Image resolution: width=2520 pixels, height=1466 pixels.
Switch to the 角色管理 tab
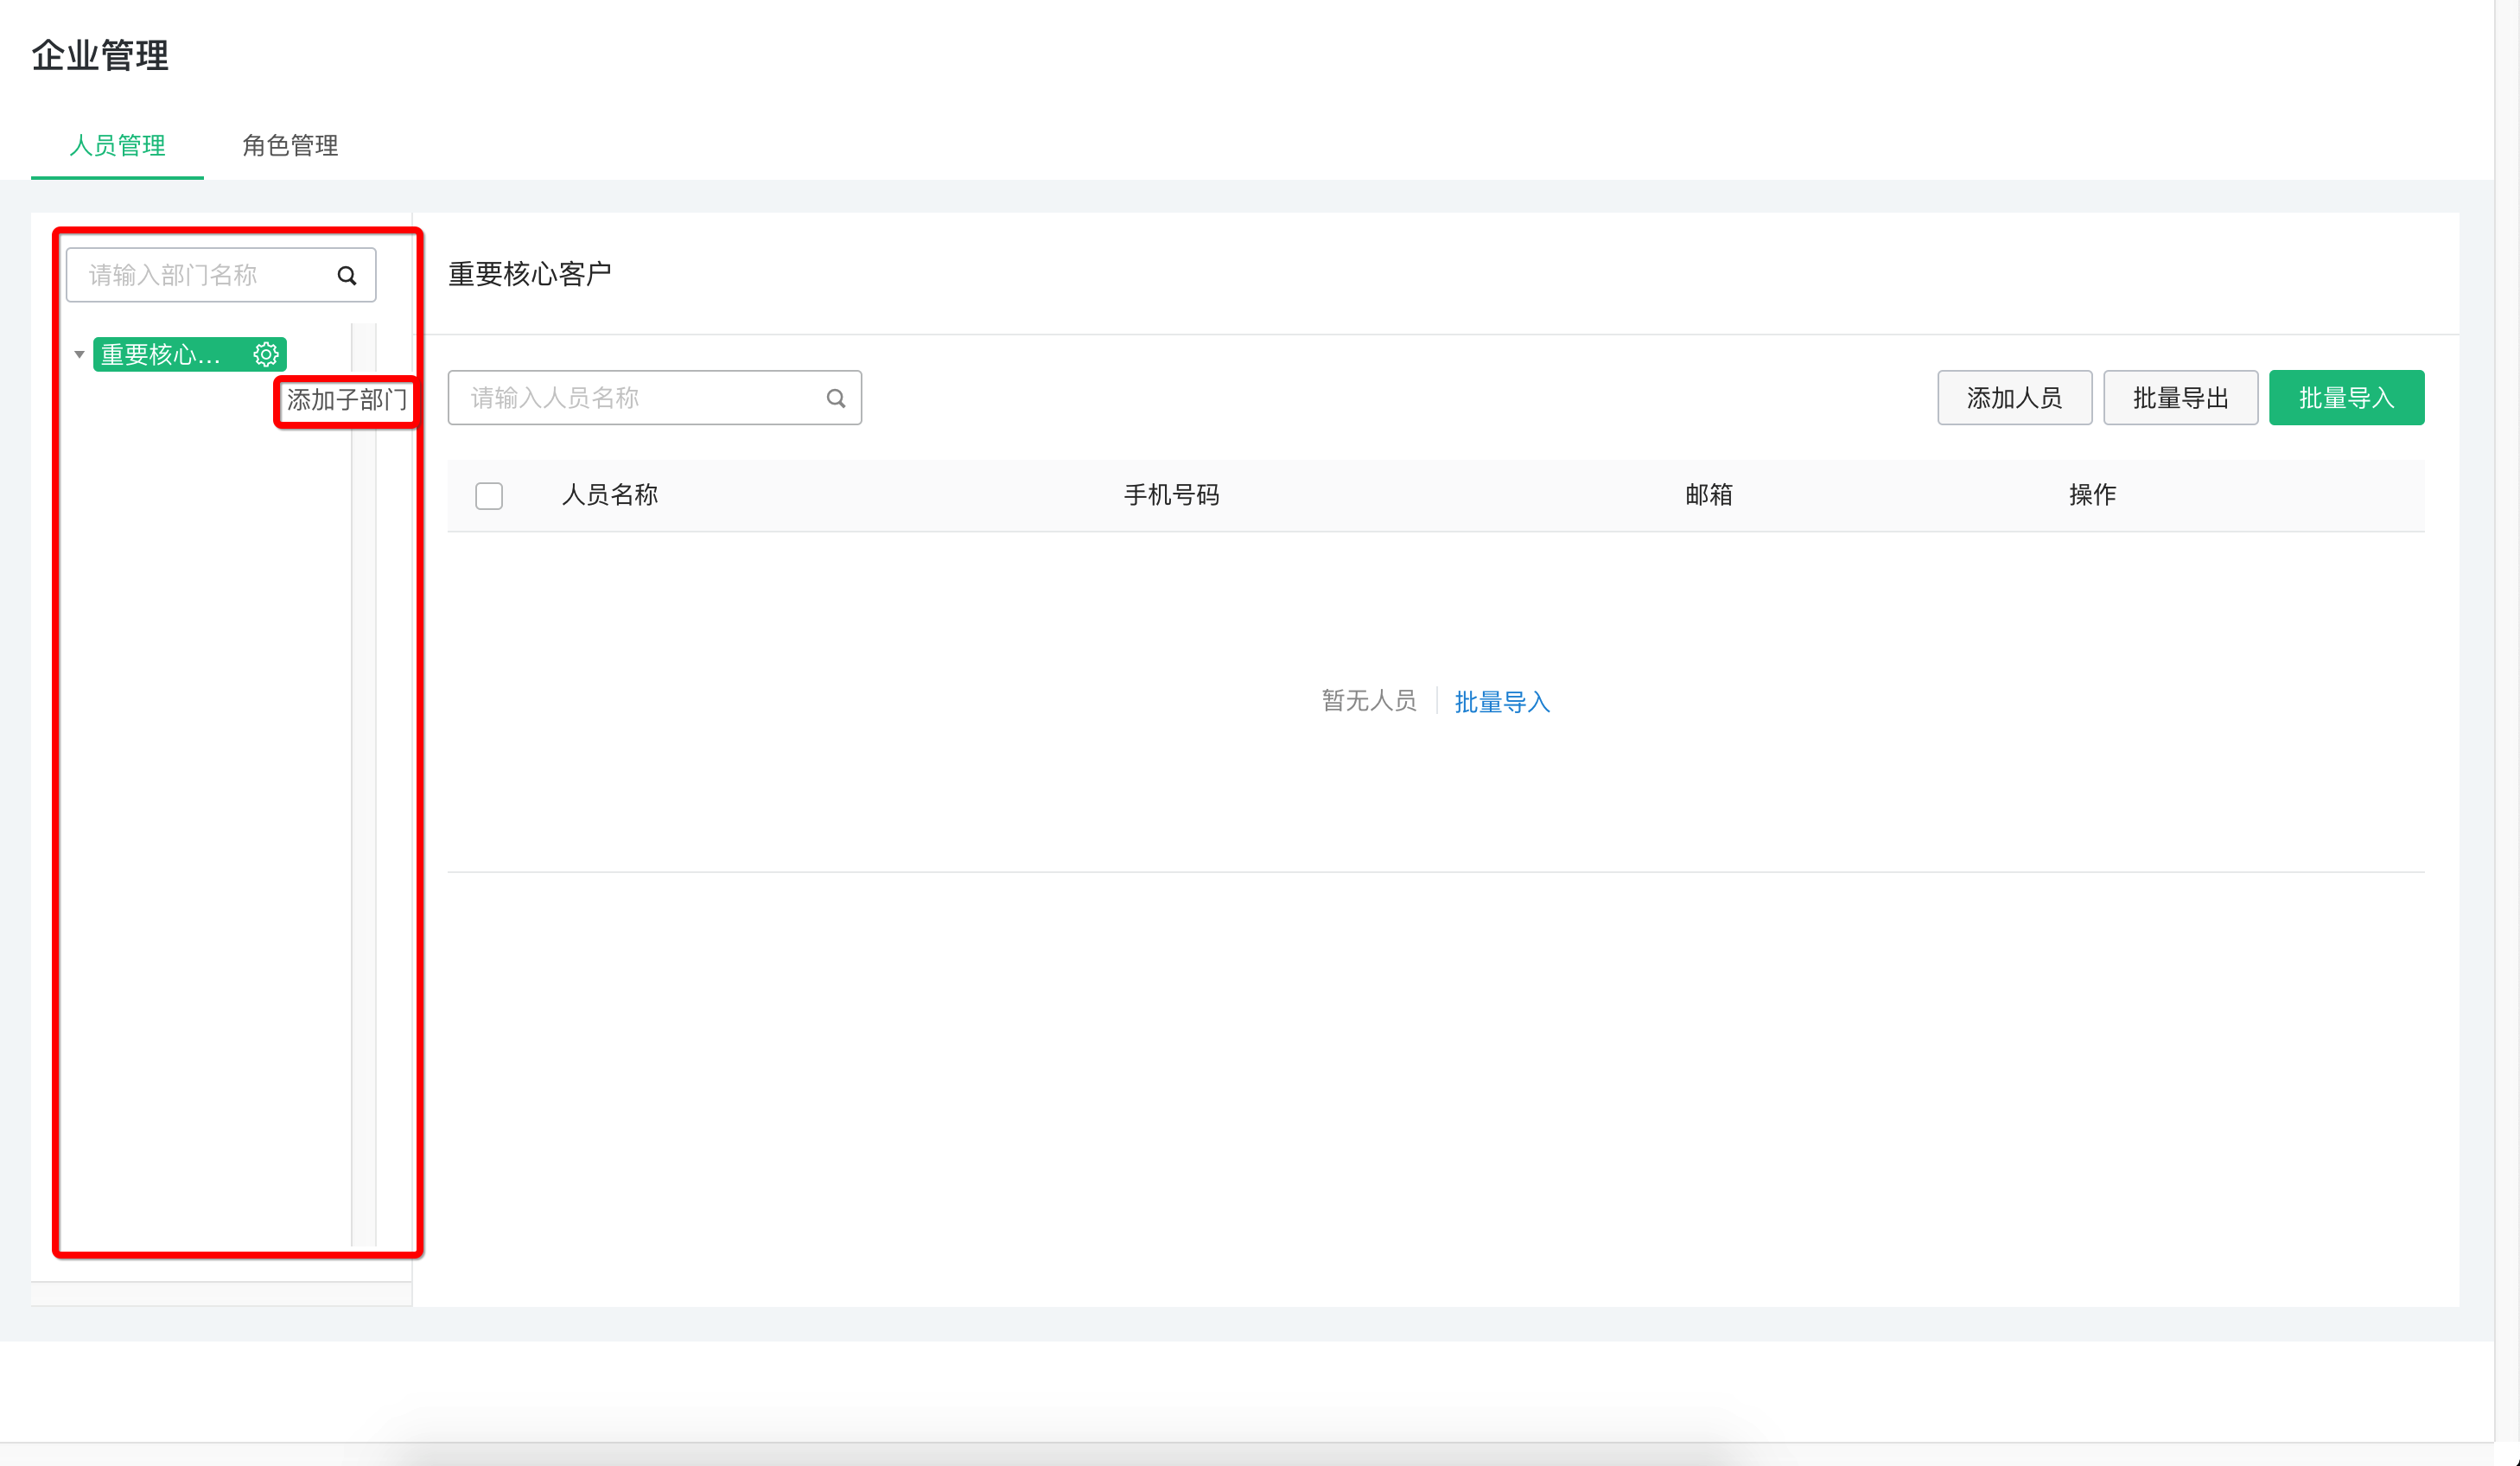pos(290,146)
